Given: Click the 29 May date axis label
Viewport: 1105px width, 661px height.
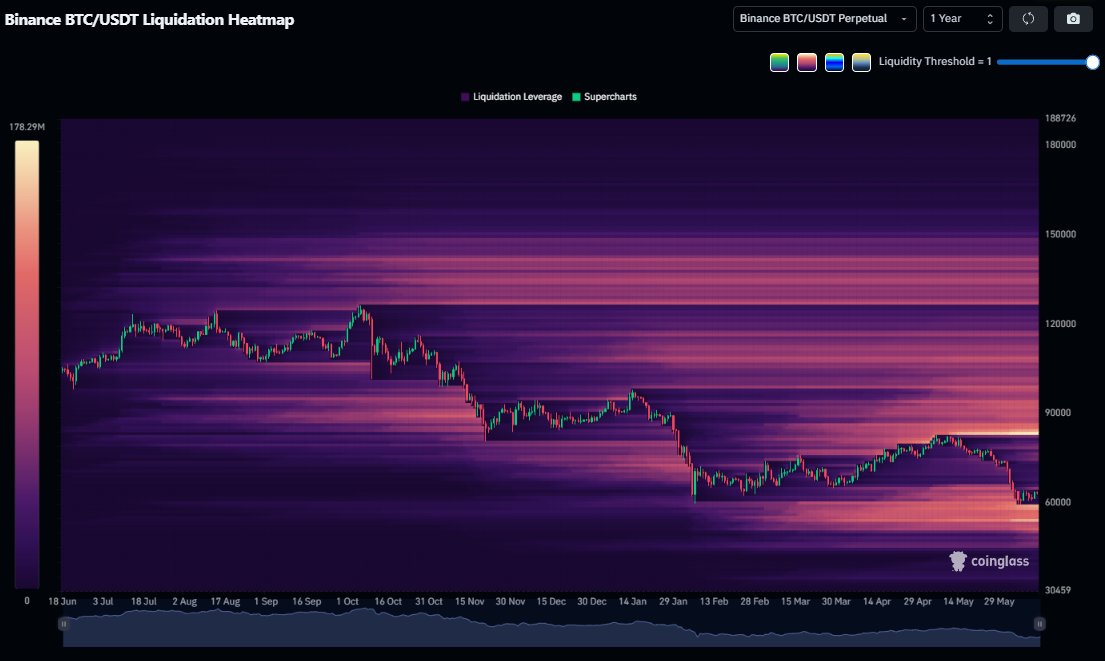Looking at the screenshot, I should [999, 601].
